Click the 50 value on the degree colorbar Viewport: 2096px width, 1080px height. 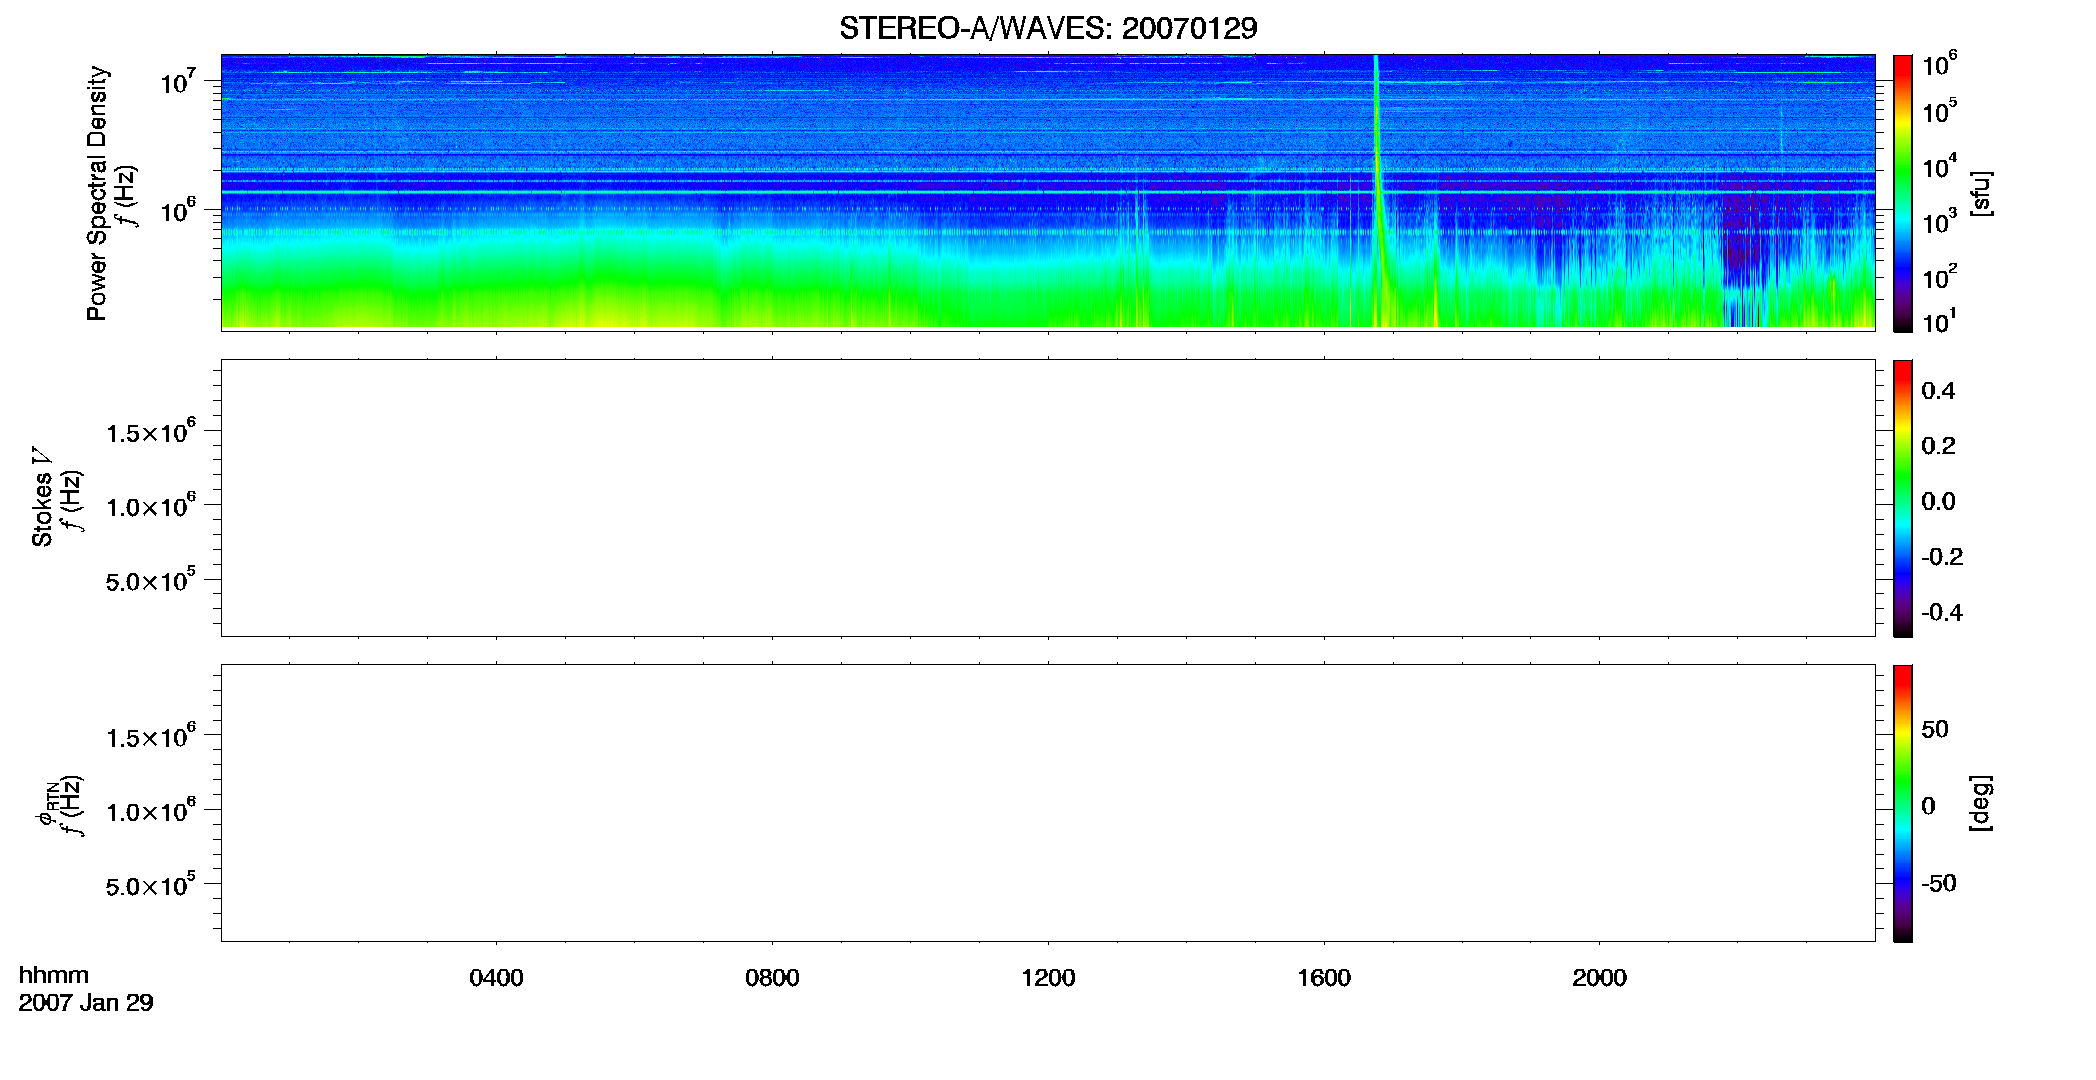(1935, 729)
